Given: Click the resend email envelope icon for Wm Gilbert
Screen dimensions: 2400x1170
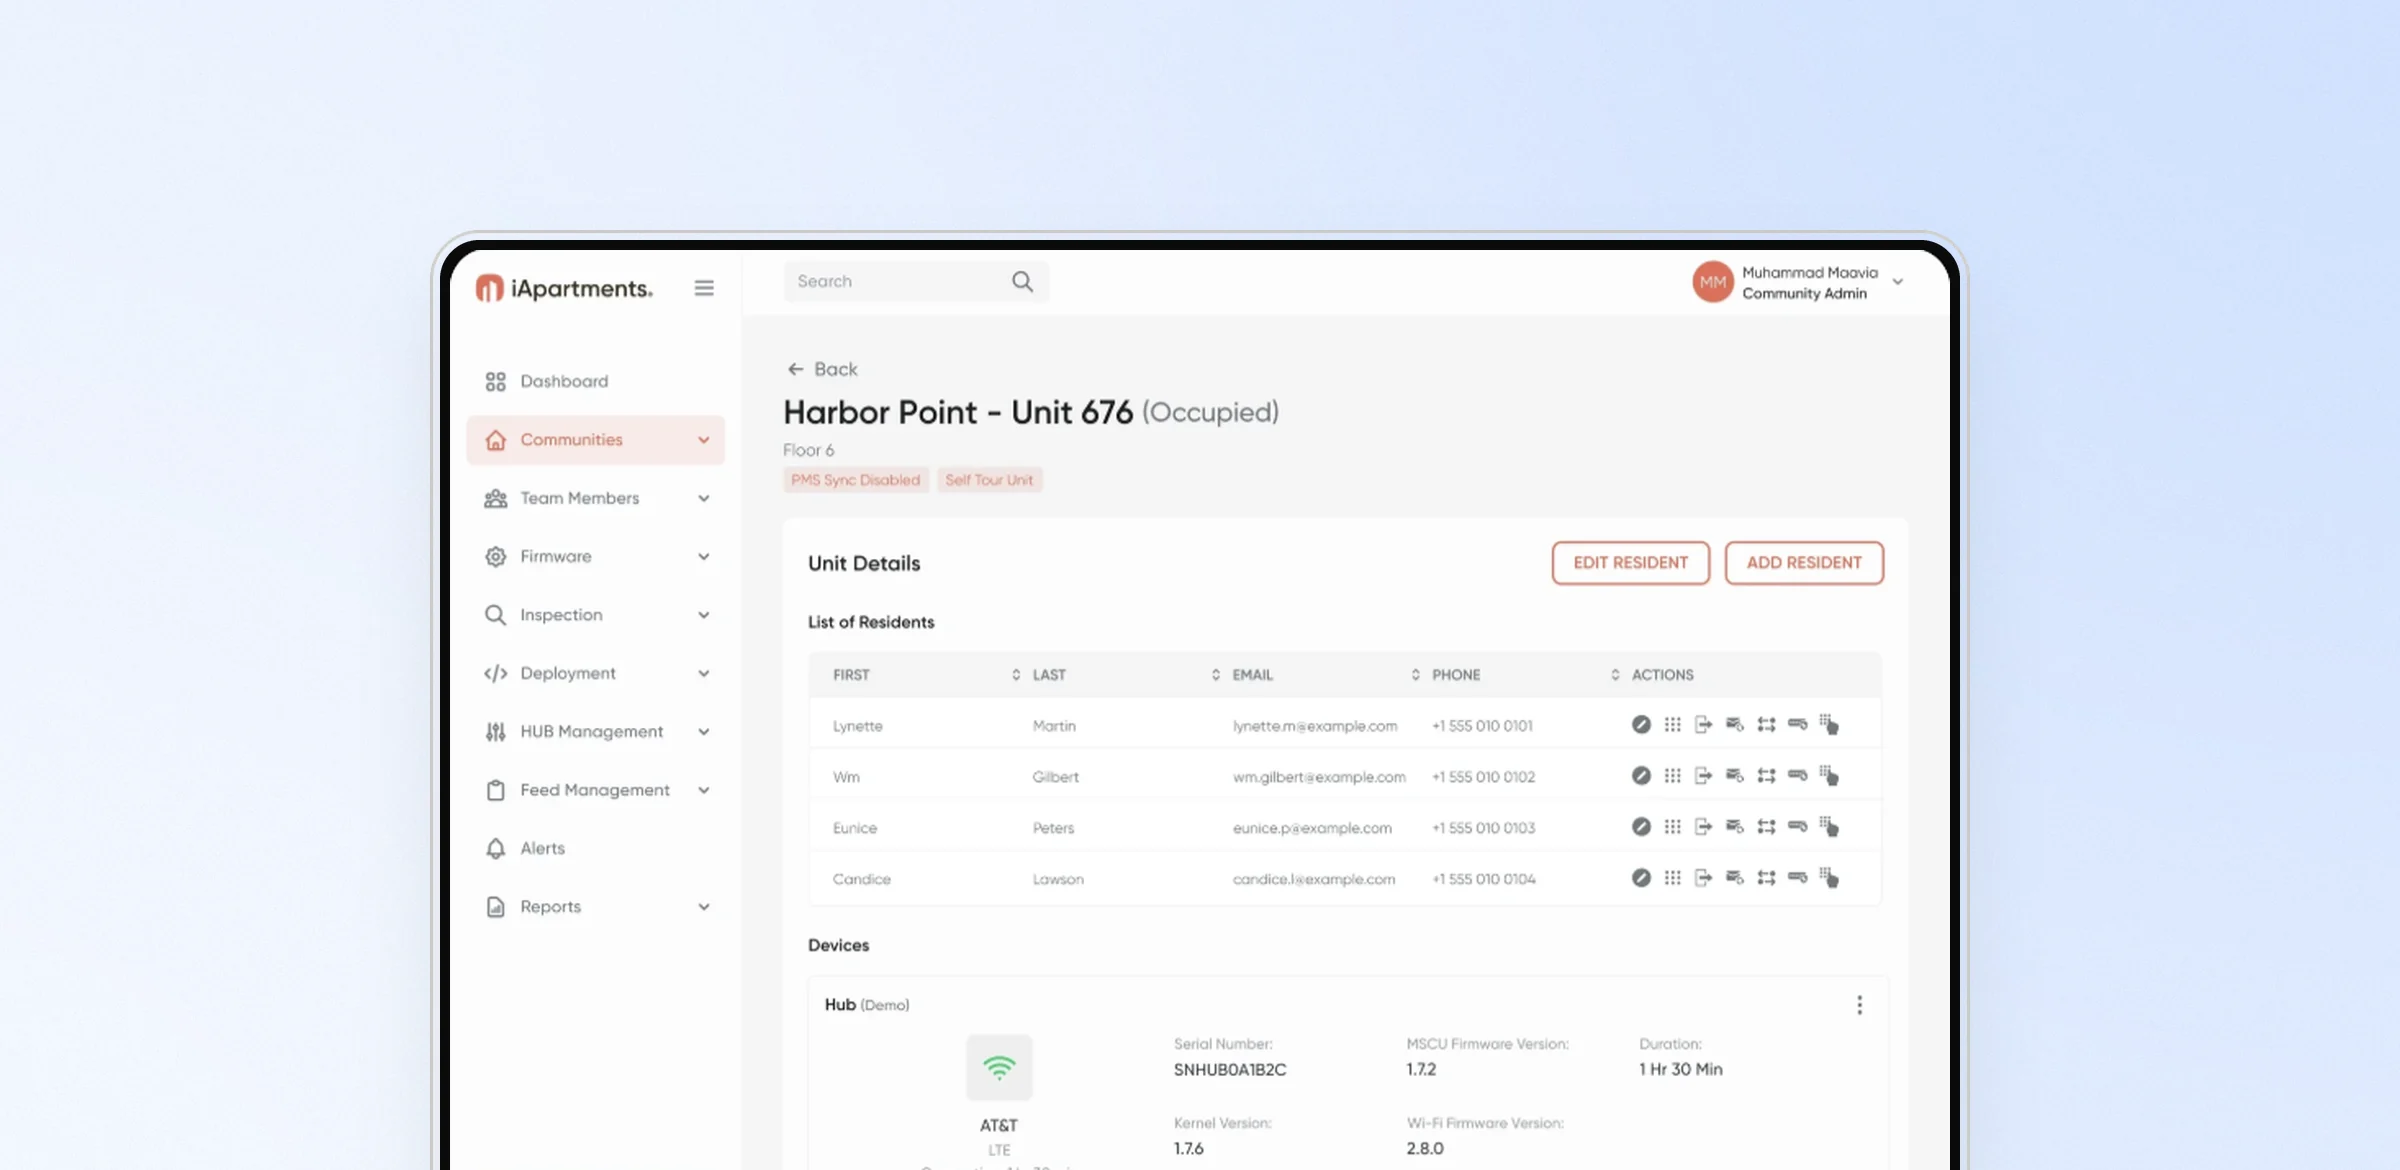Looking at the screenshot, I should (1735, 776).
